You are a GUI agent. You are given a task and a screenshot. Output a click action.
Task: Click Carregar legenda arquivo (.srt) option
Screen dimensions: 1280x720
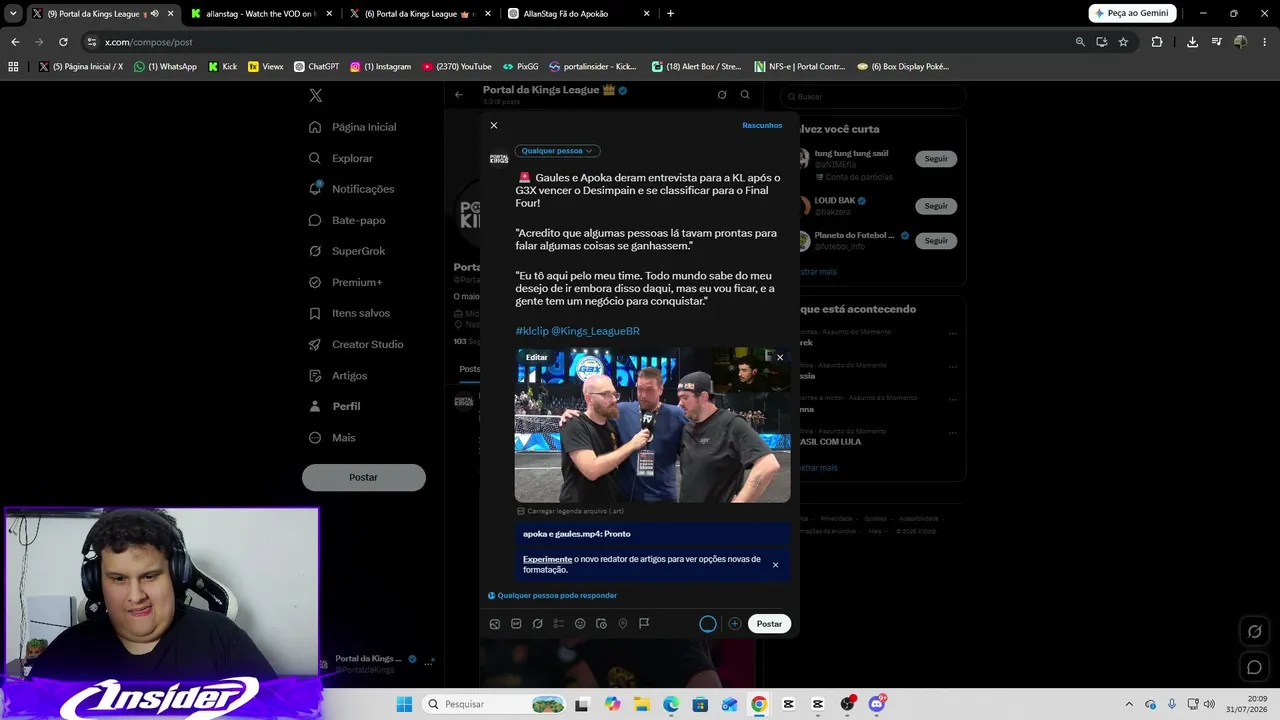(570, 511)
